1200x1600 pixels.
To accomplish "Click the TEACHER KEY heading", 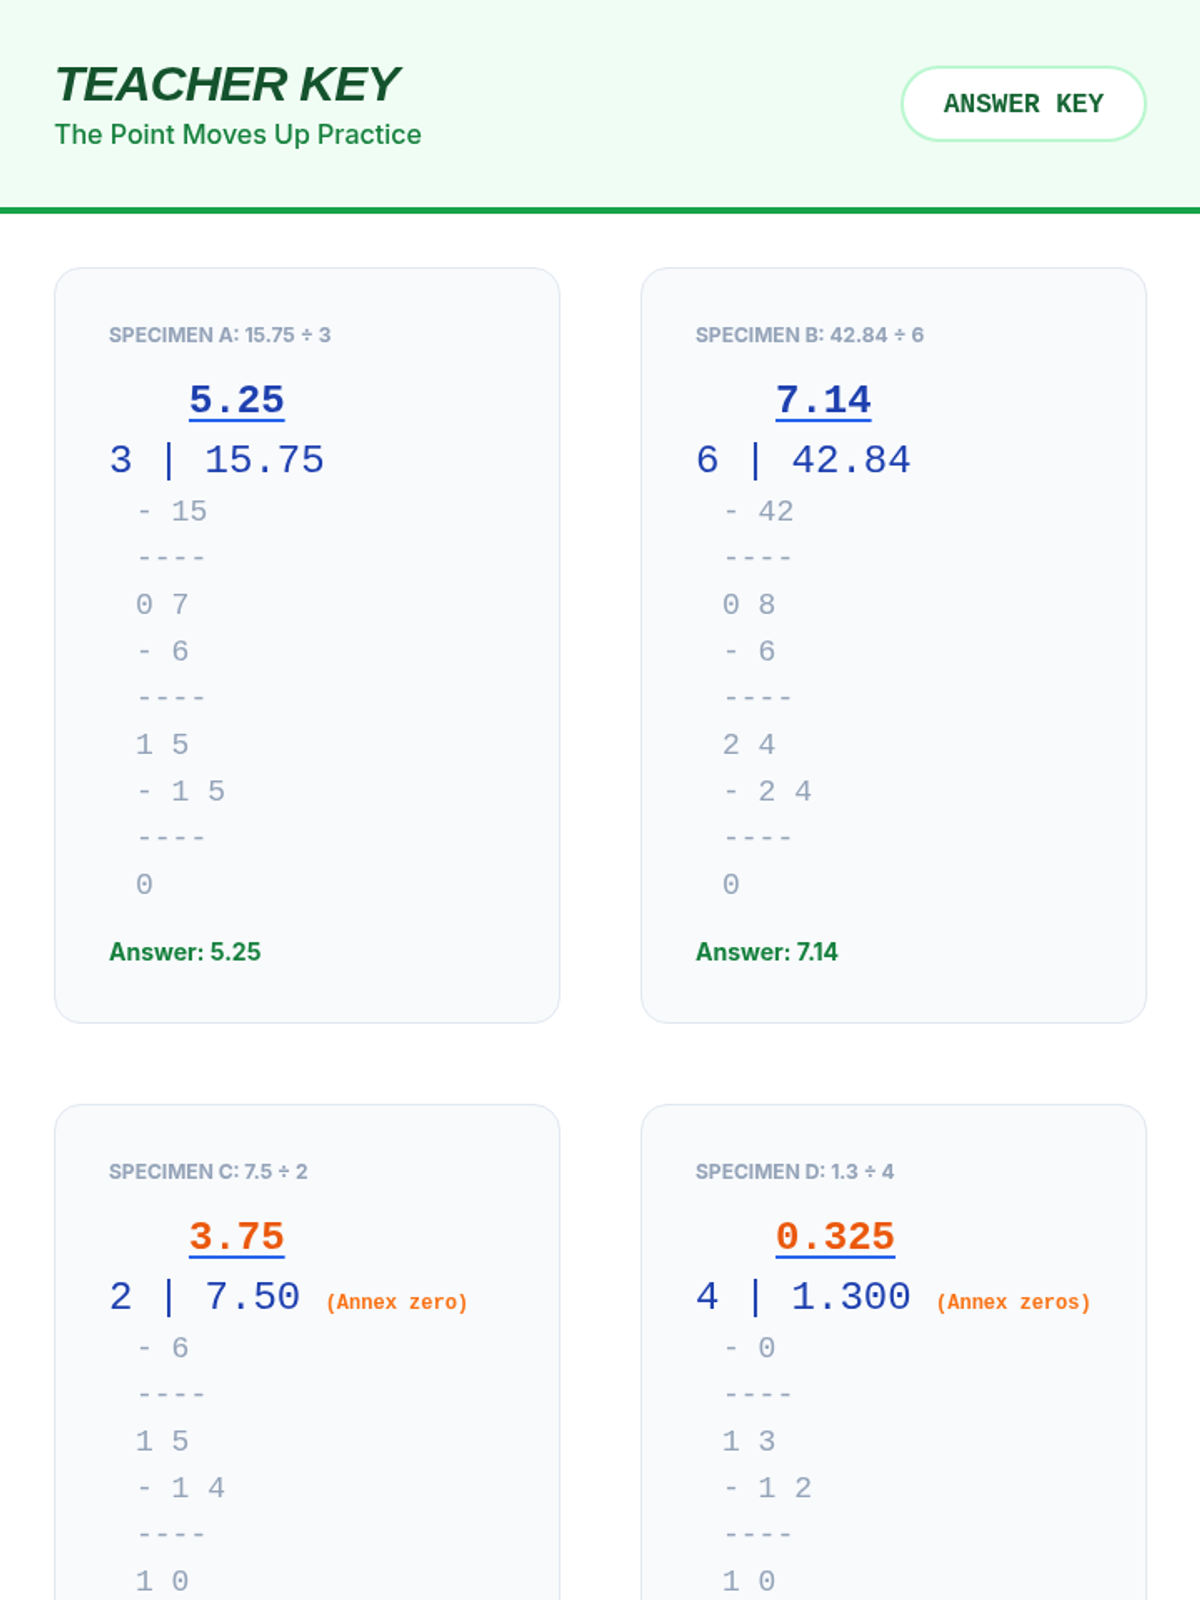I will [227, 85].
